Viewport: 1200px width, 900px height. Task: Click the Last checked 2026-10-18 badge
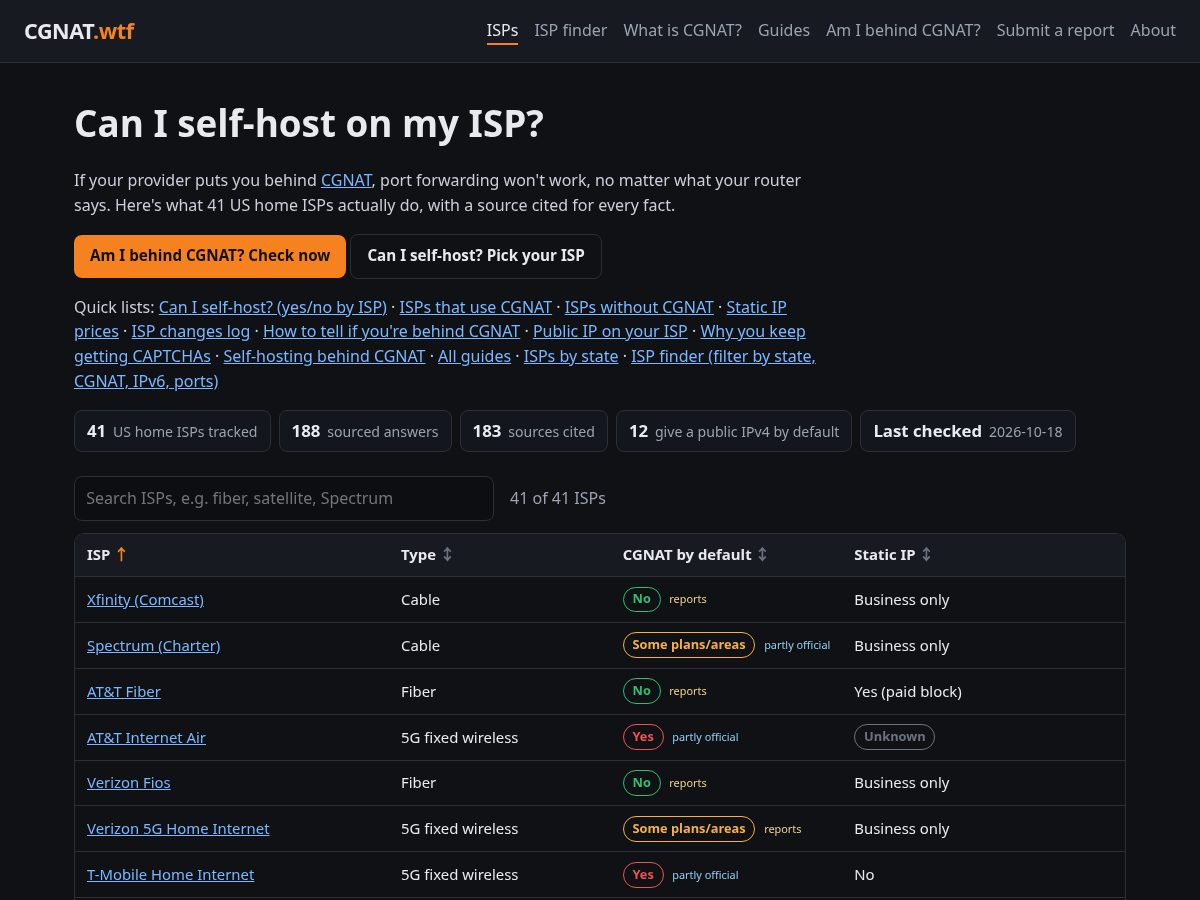[968, 431]
